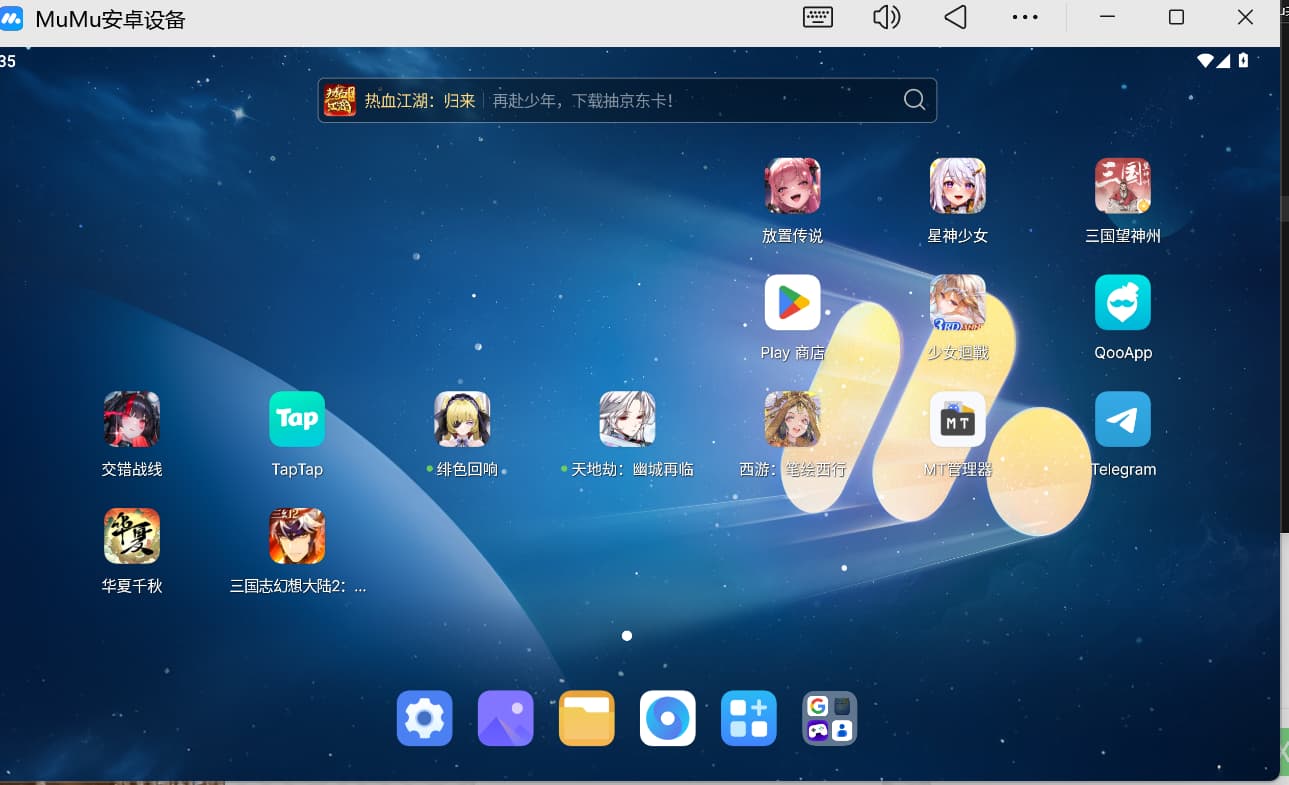
Task: Open MT管理器 file manager app
Action: [957, 419]
